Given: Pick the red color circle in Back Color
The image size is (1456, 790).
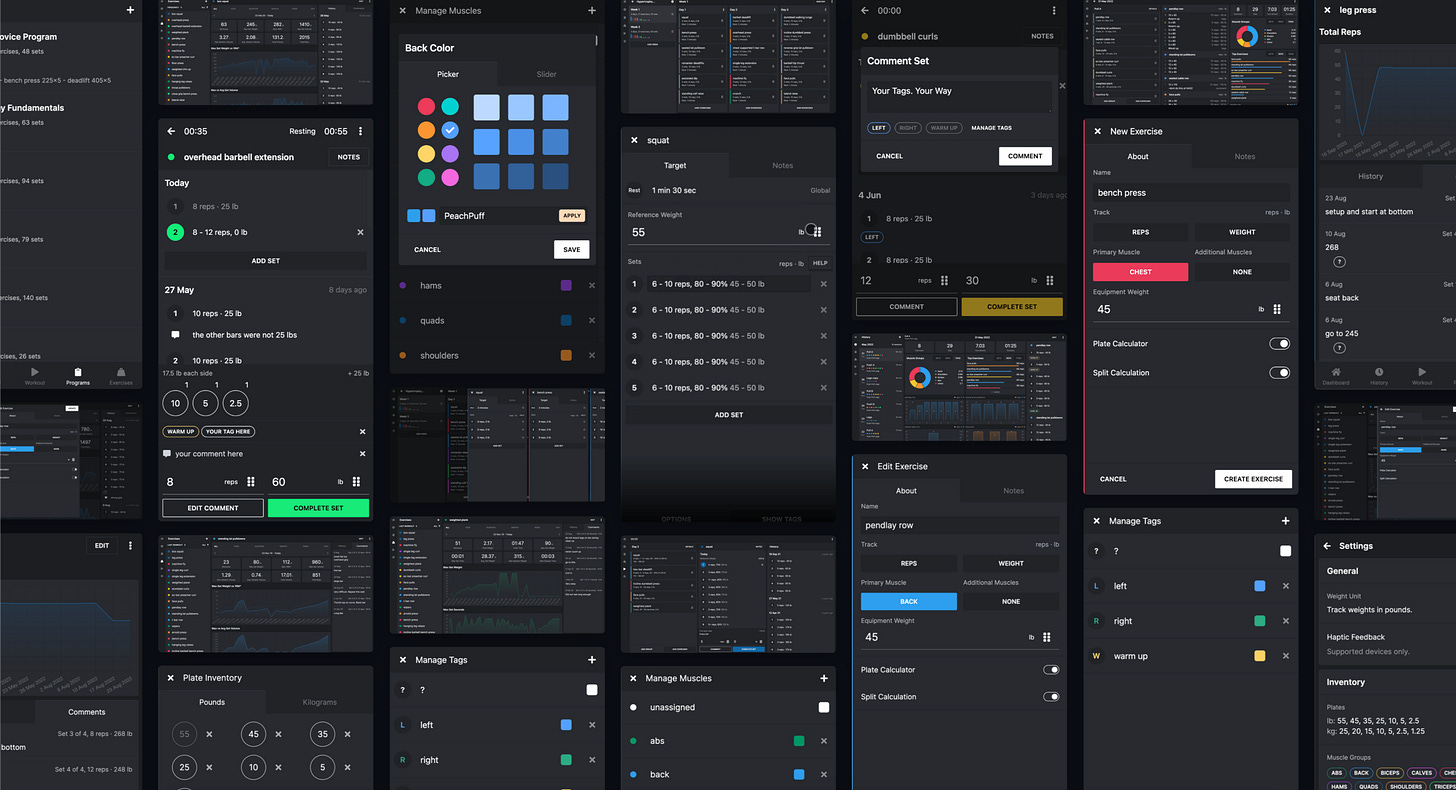Looking at the screenshot, I should (426, 106).
